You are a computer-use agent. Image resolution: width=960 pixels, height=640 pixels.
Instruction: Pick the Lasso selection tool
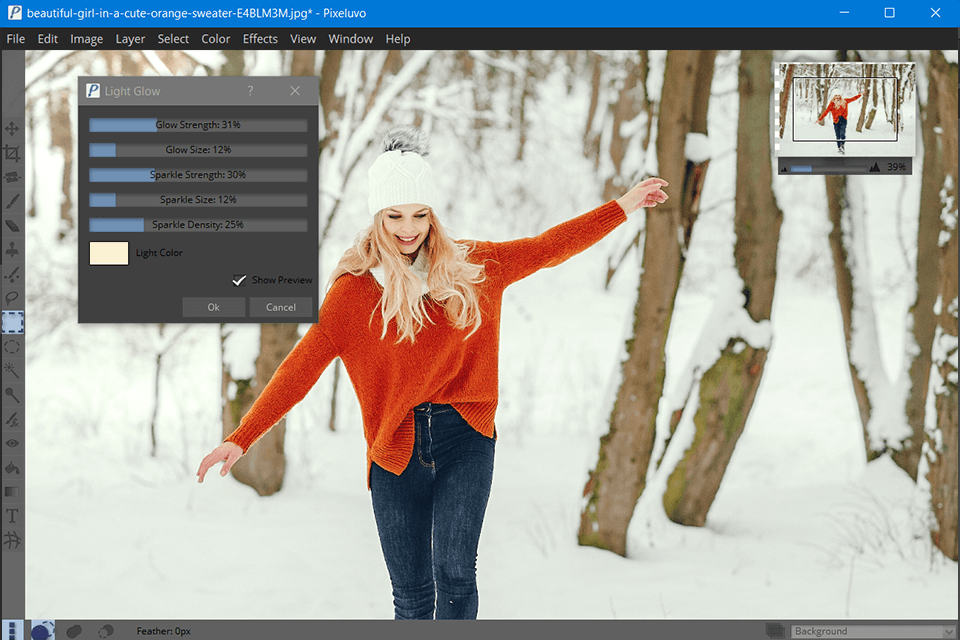tap(12, 298)
